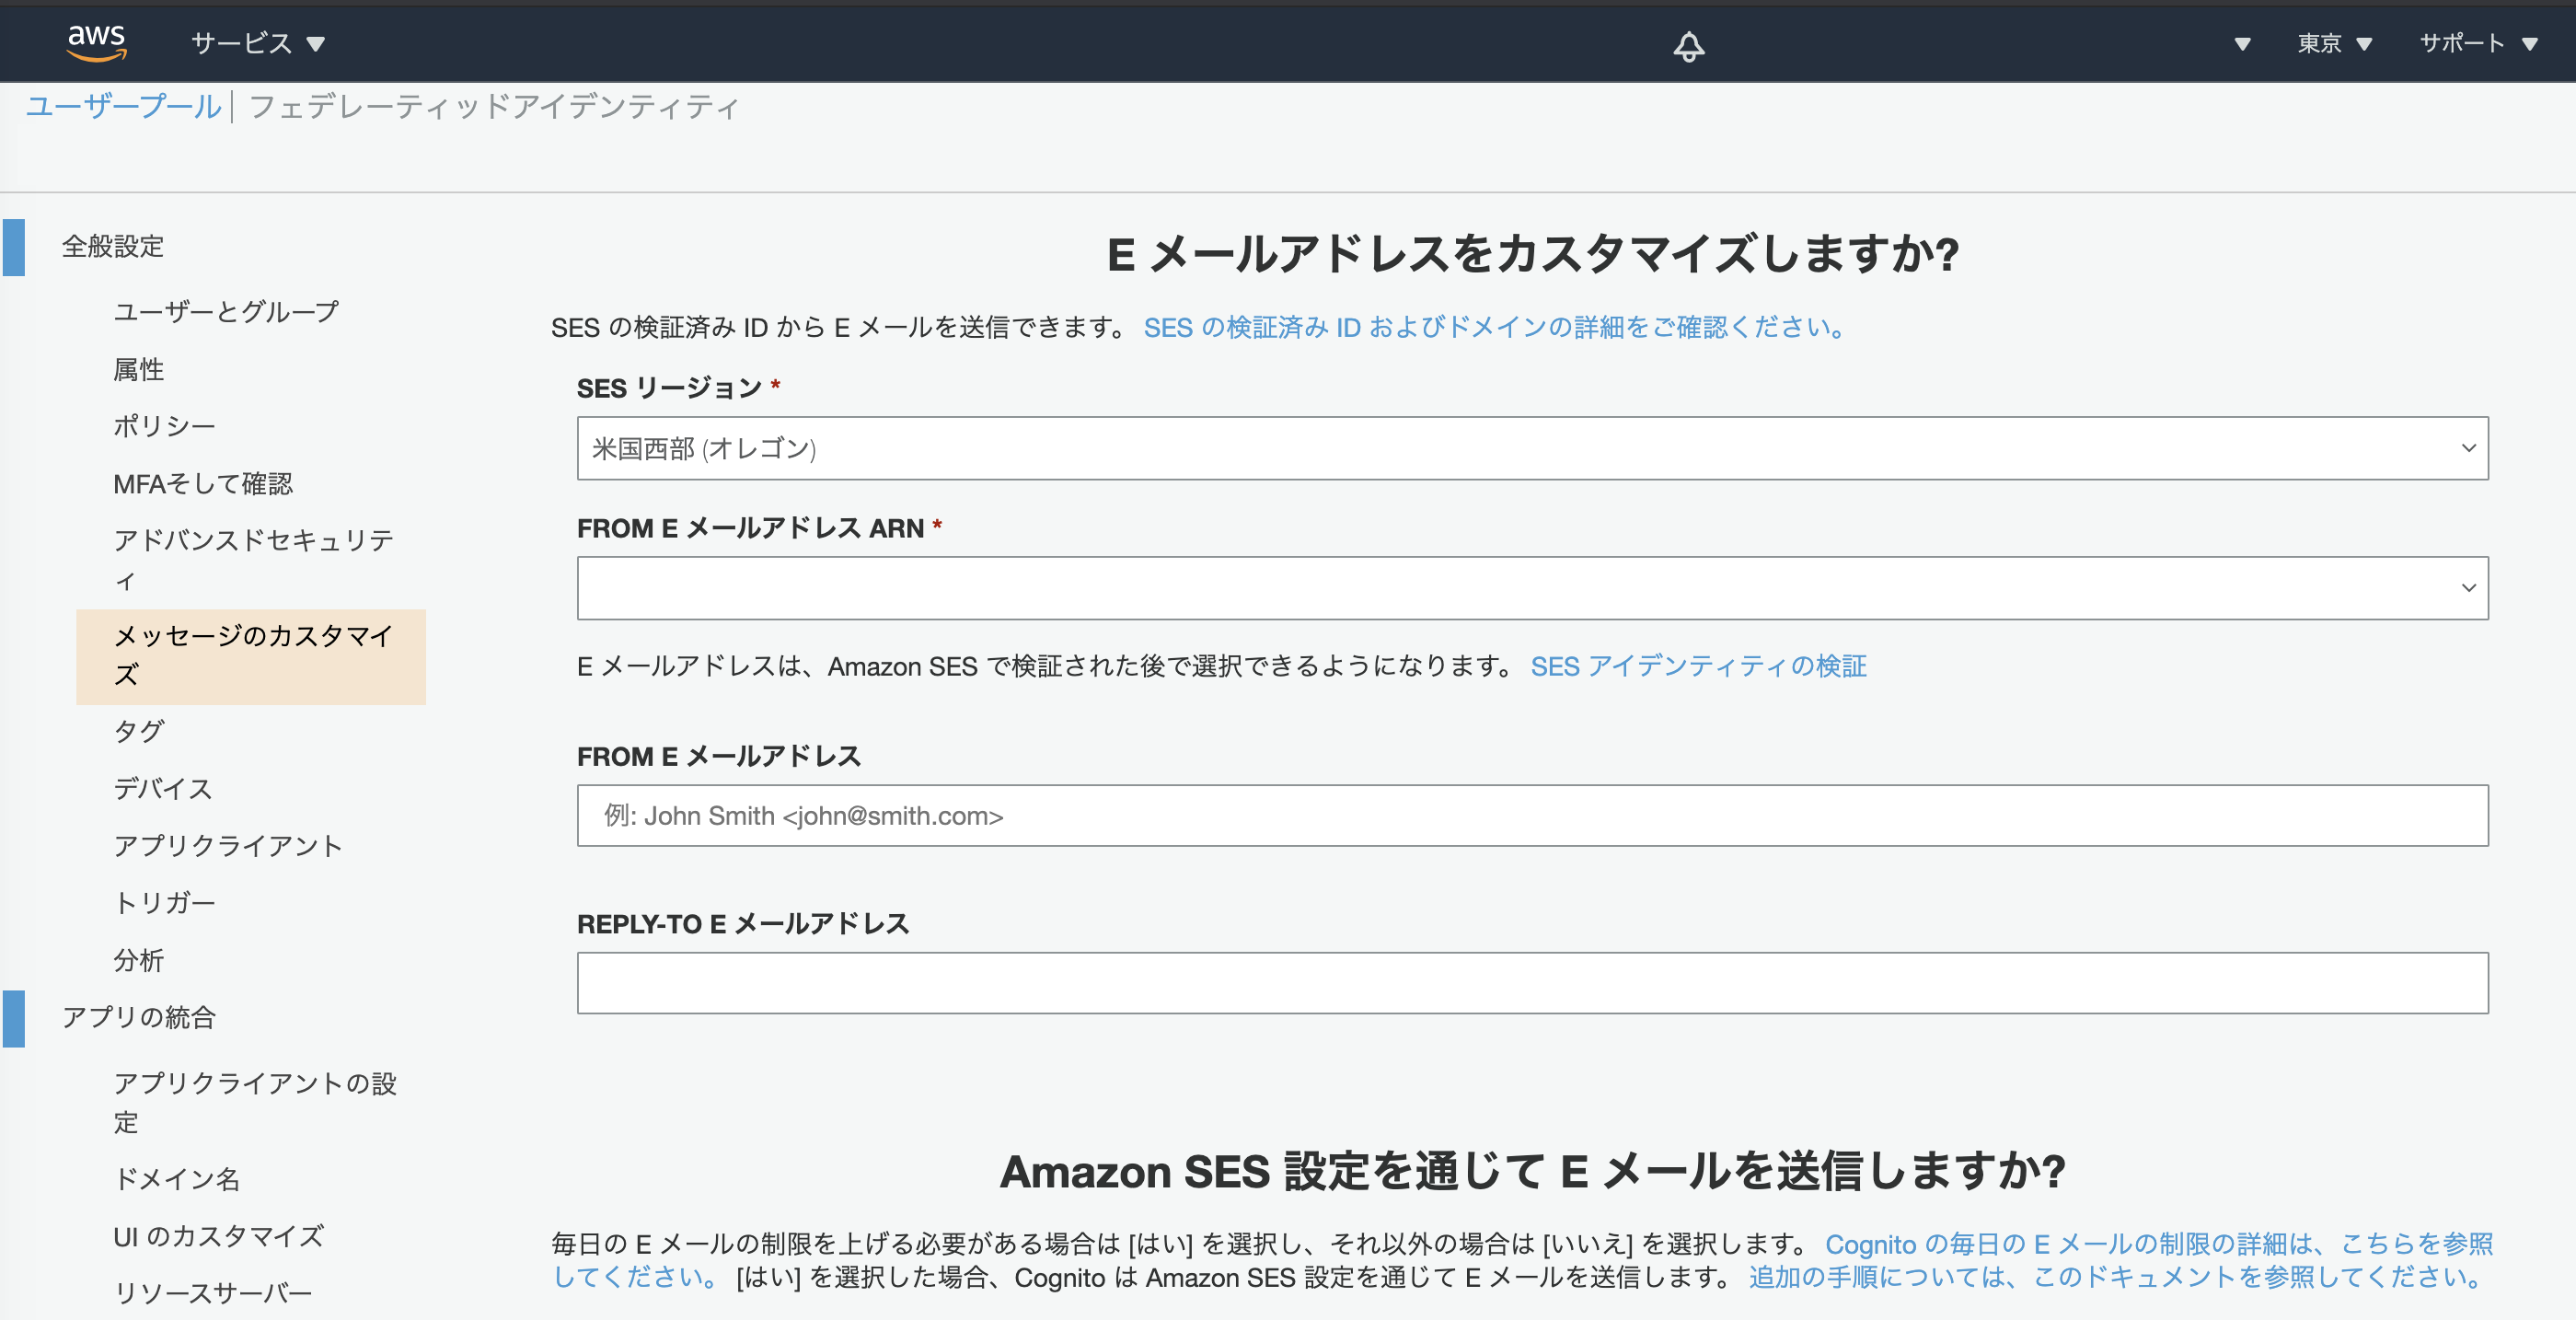Select アプリの統合 in the sidebar
This screenshot has height=1320, width=2576.
tap(139, 1018)
